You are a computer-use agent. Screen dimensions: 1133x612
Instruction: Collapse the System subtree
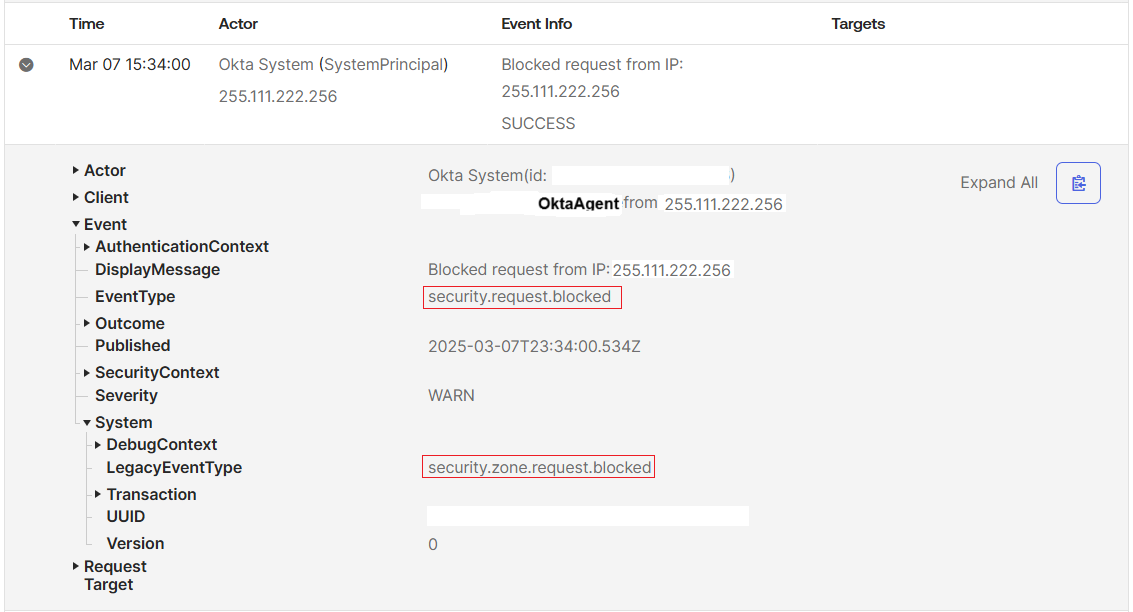coord(85,422)
